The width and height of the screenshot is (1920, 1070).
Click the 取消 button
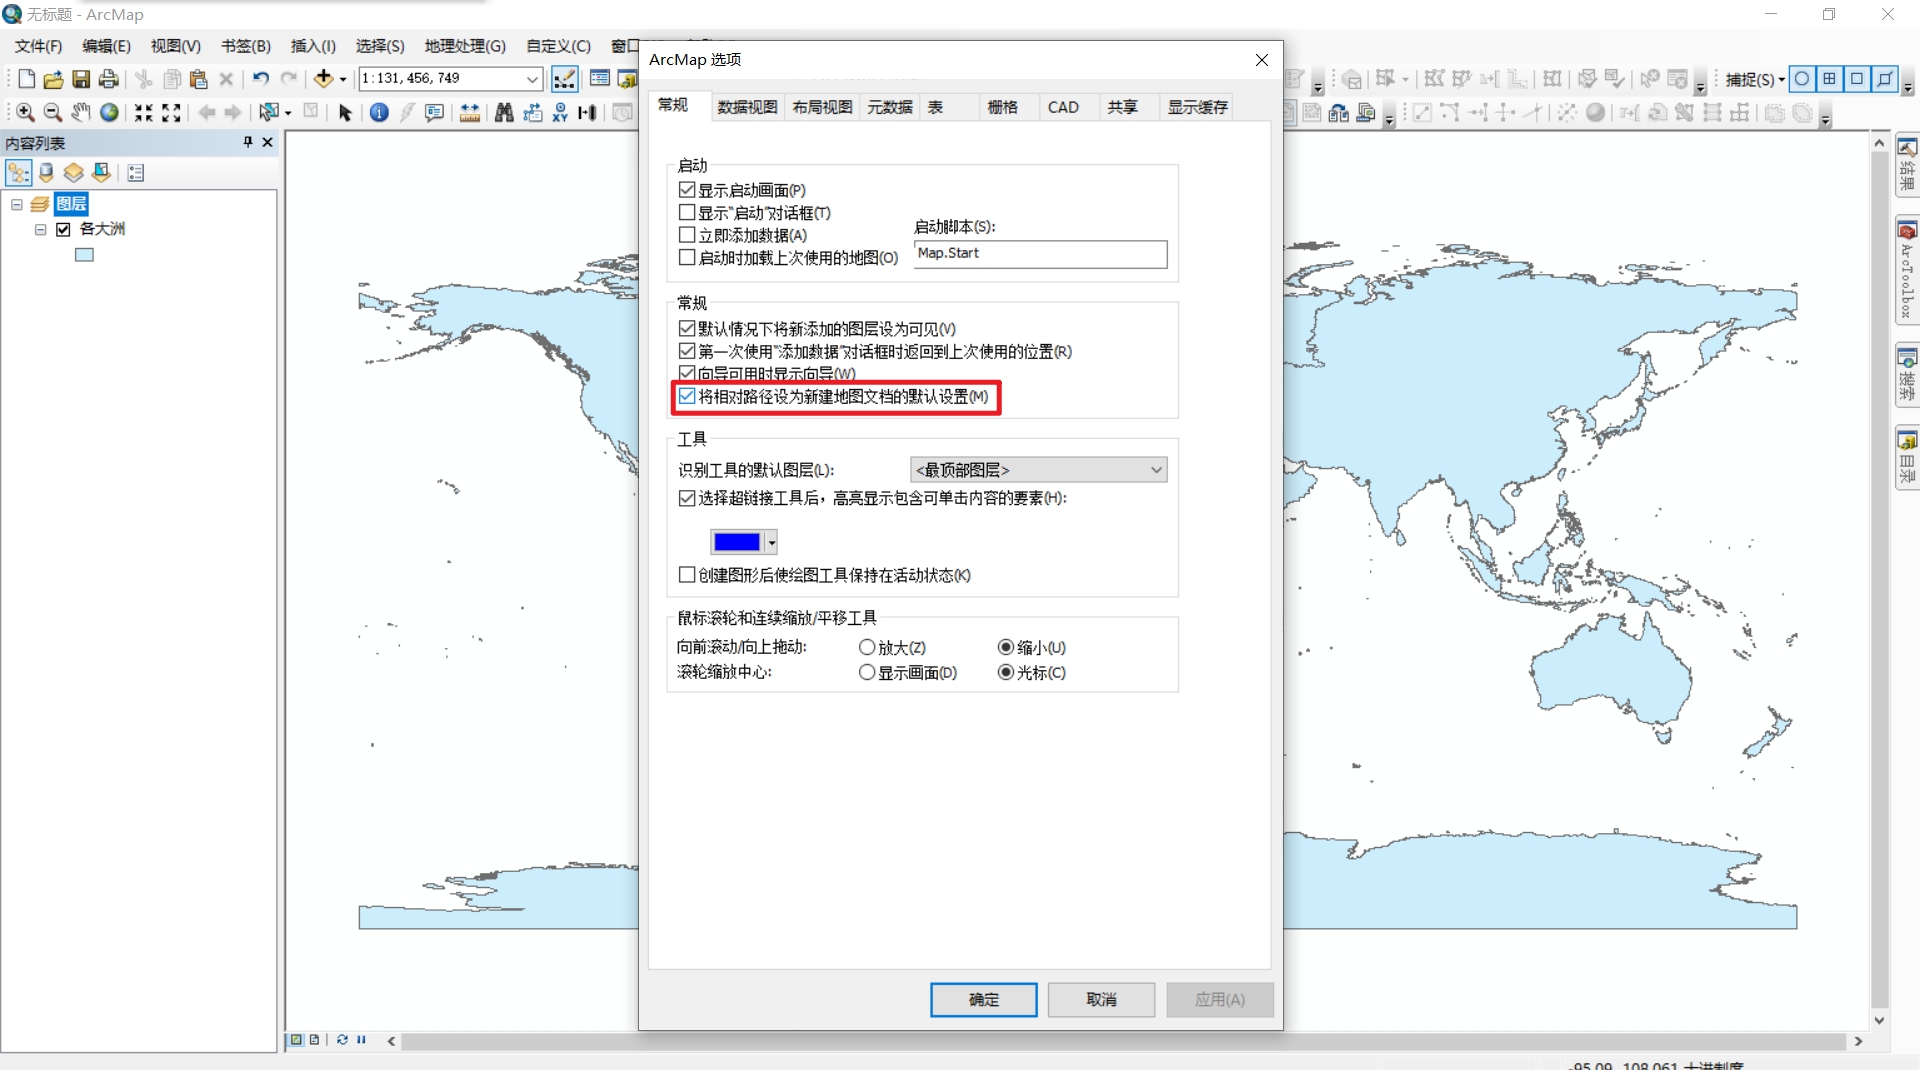1101,999
